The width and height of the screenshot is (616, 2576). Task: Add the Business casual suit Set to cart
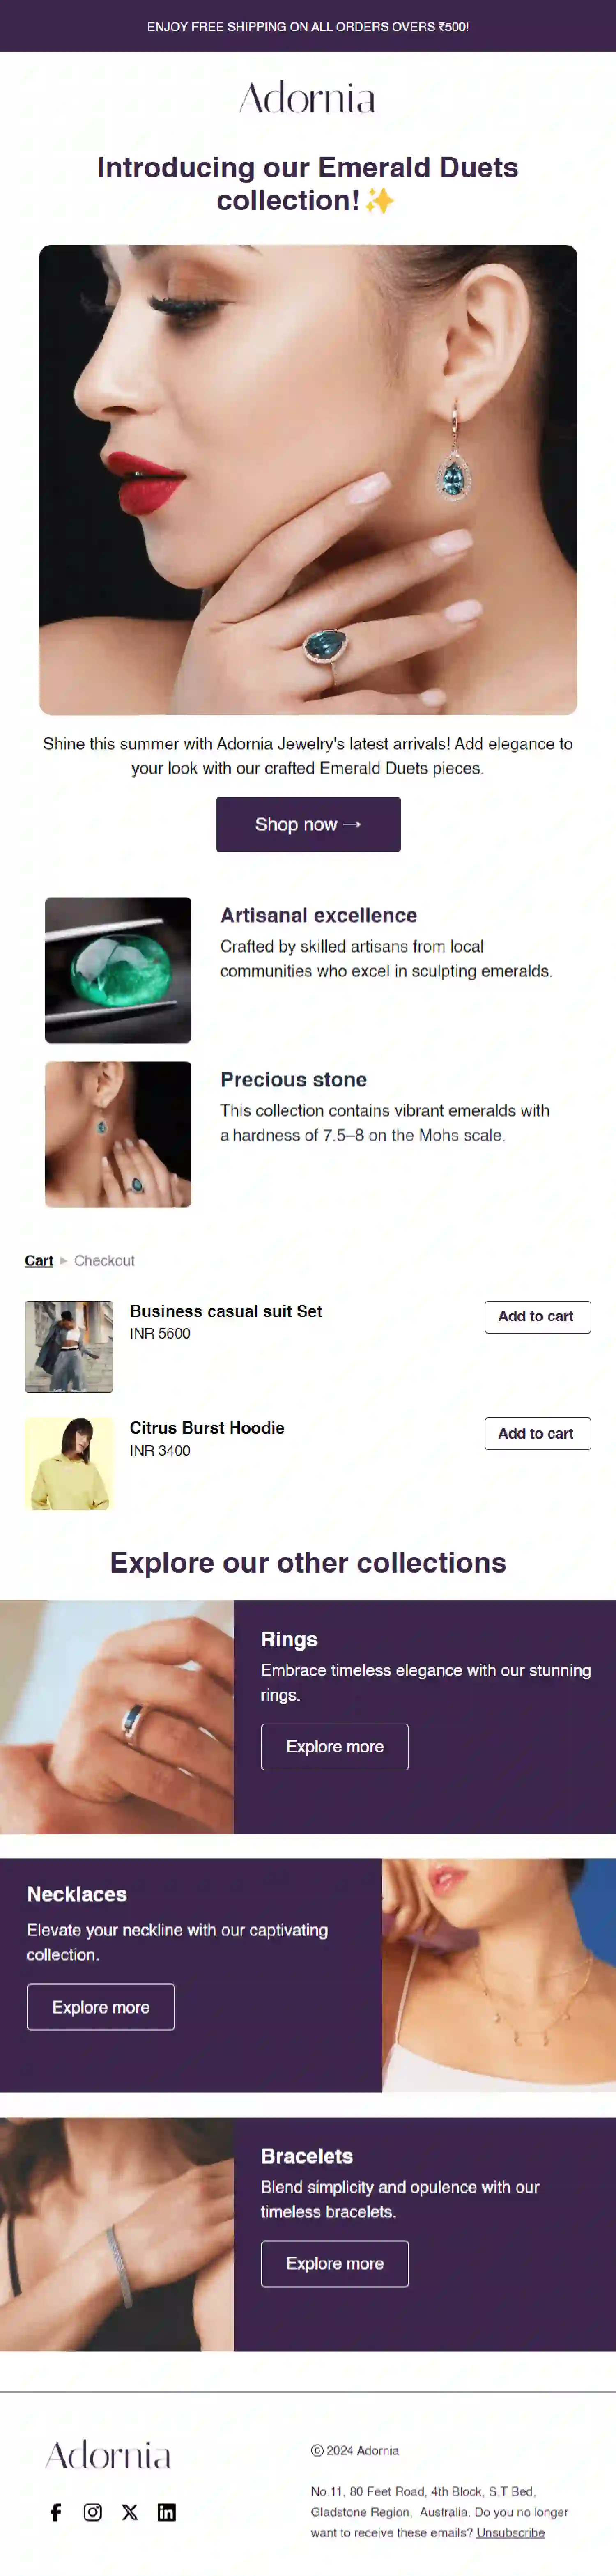point(537,1316)
